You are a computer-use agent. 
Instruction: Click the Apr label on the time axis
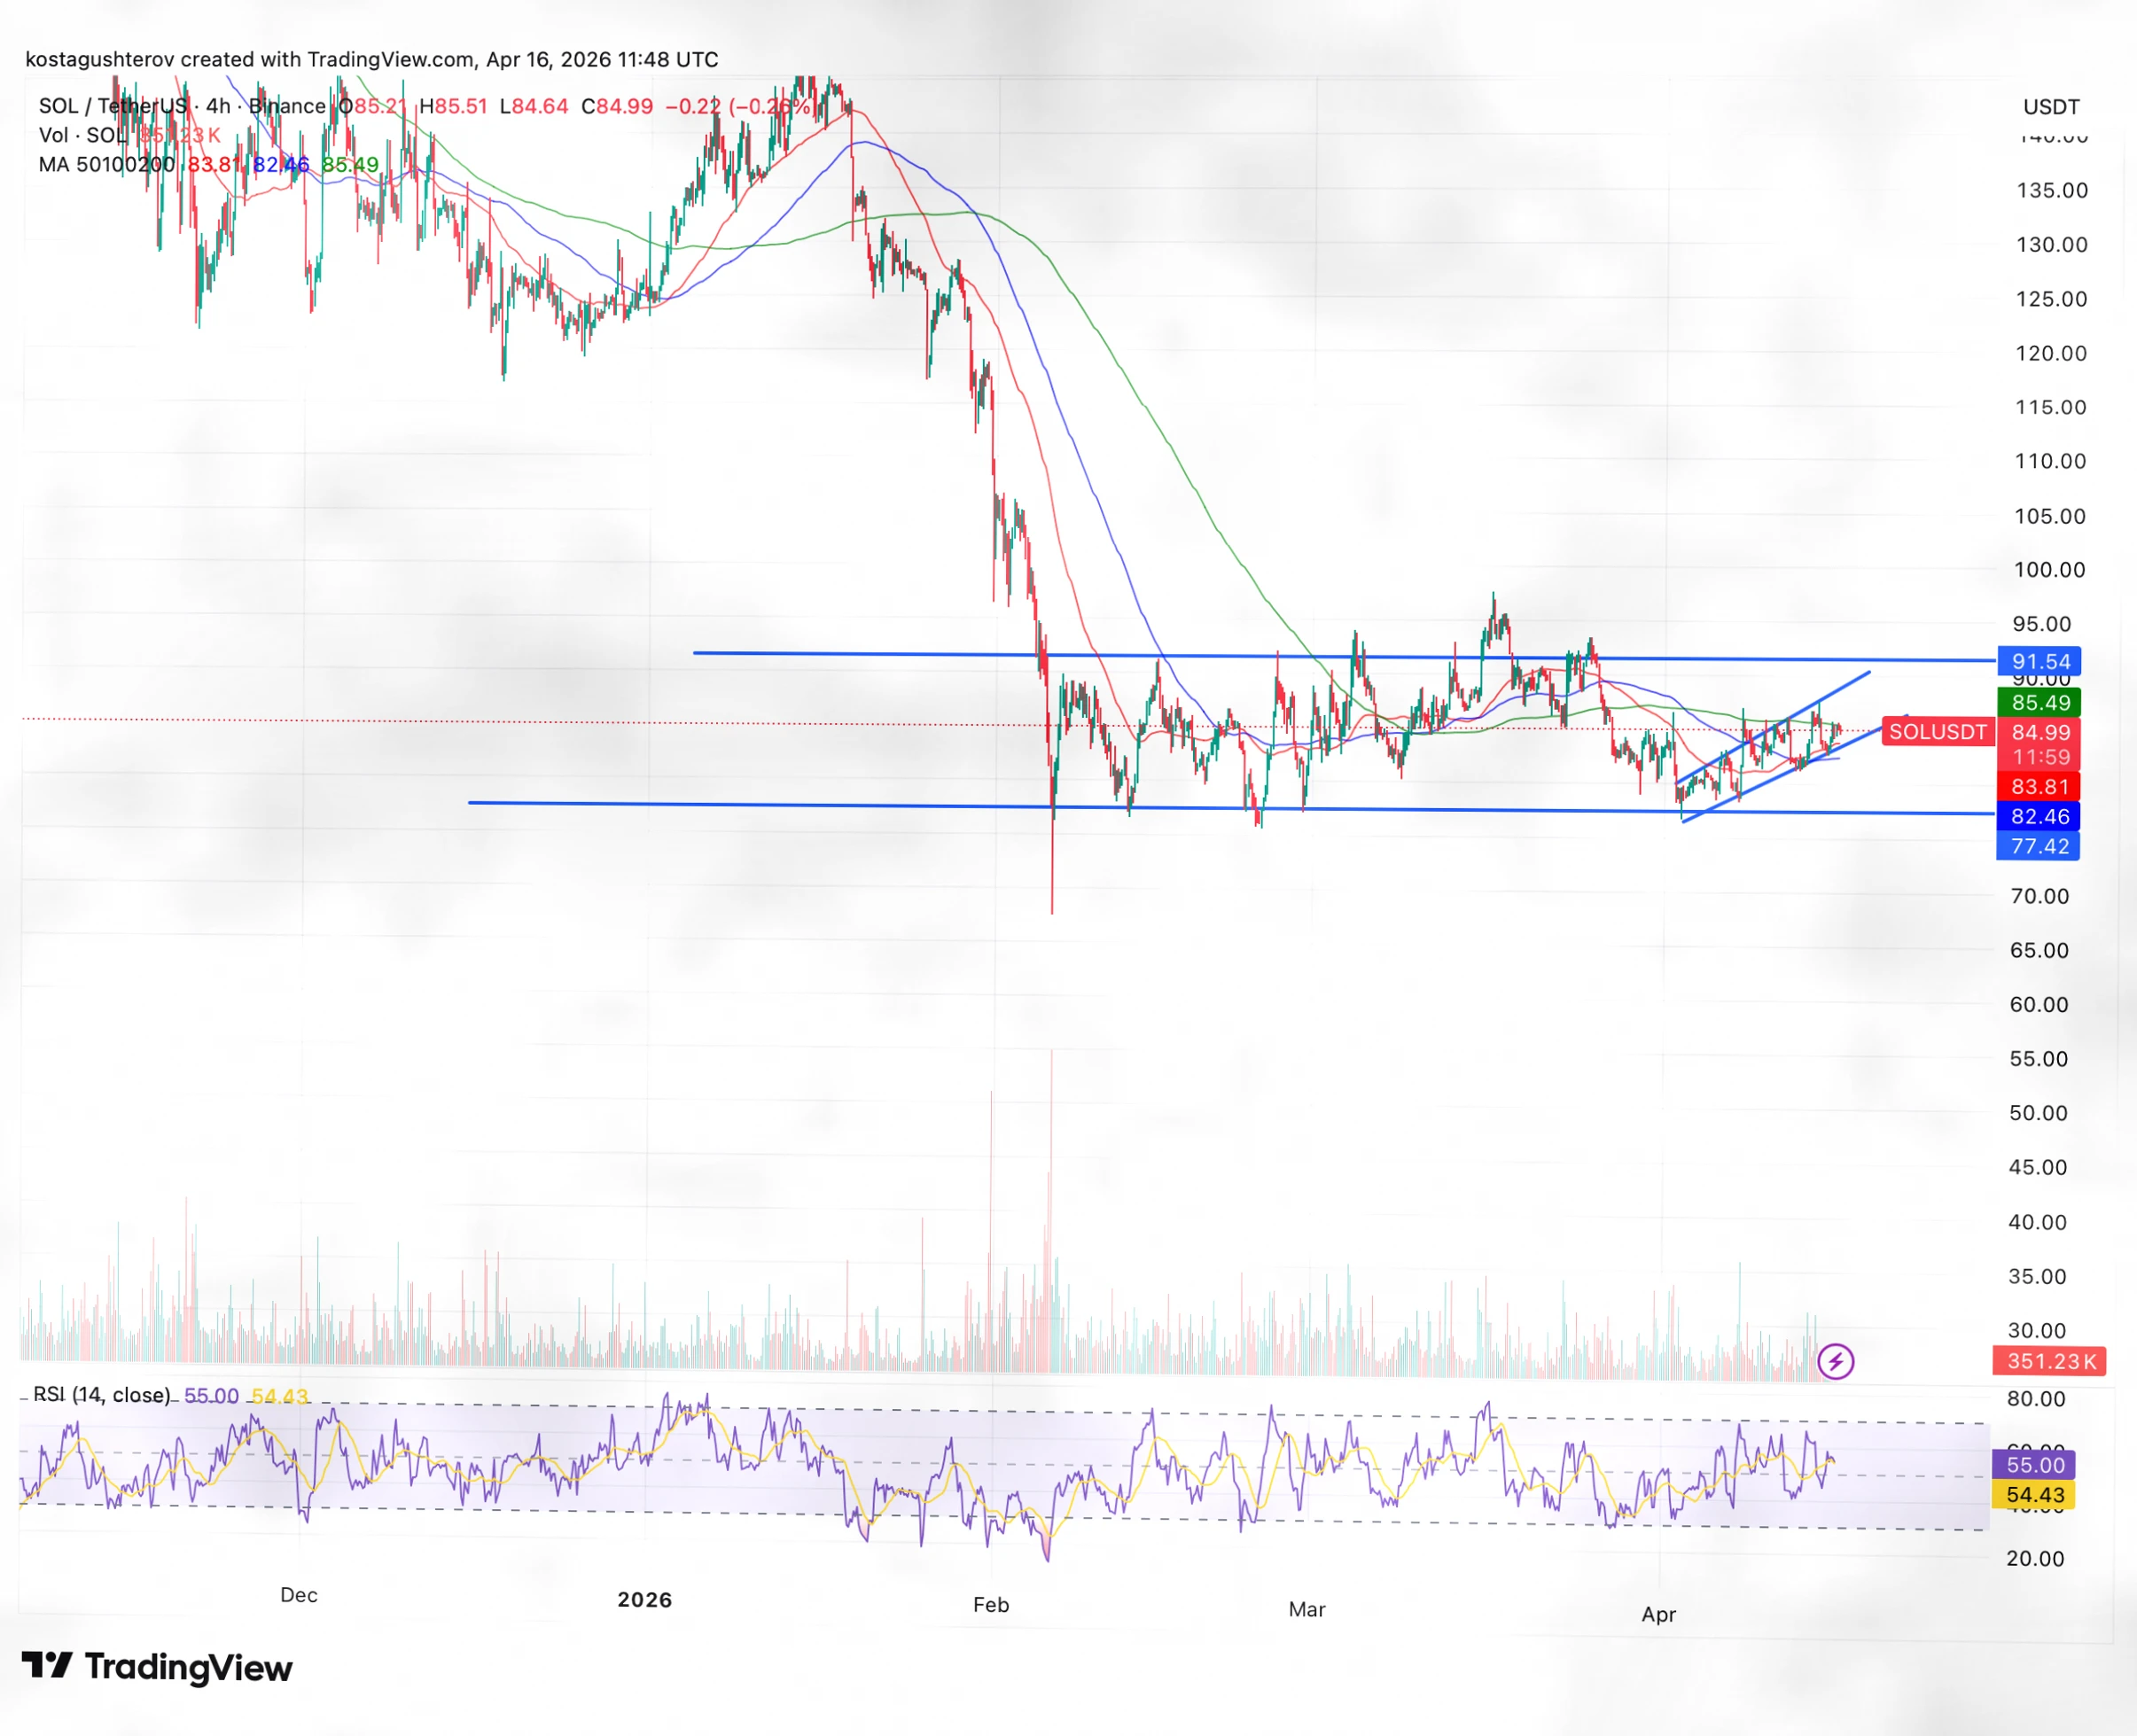click(x=1660, y=1613)
